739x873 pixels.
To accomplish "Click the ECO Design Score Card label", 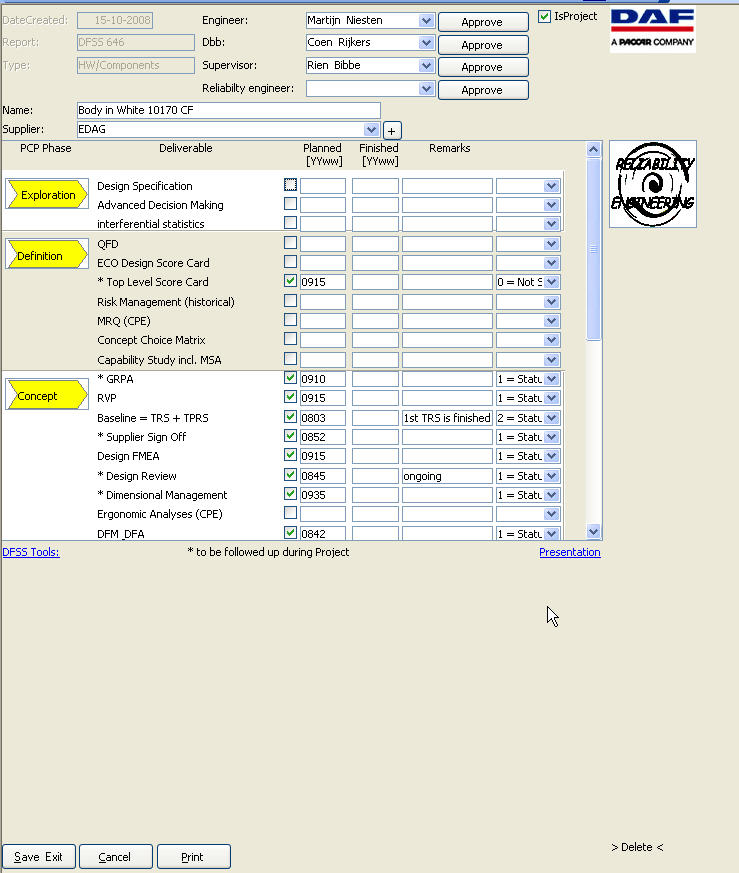I will pos(153,263).
